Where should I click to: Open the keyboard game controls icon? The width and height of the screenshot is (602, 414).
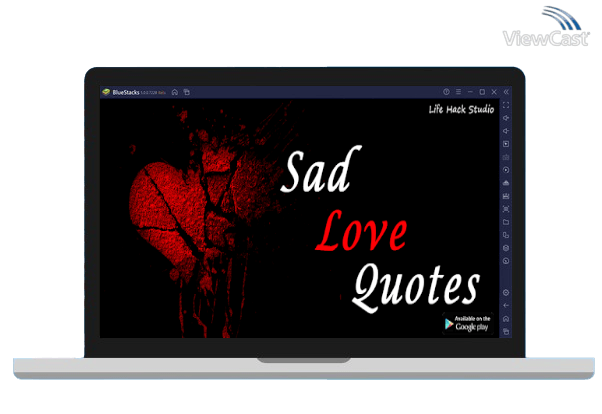pyautogui.click(x=506, y=157)
